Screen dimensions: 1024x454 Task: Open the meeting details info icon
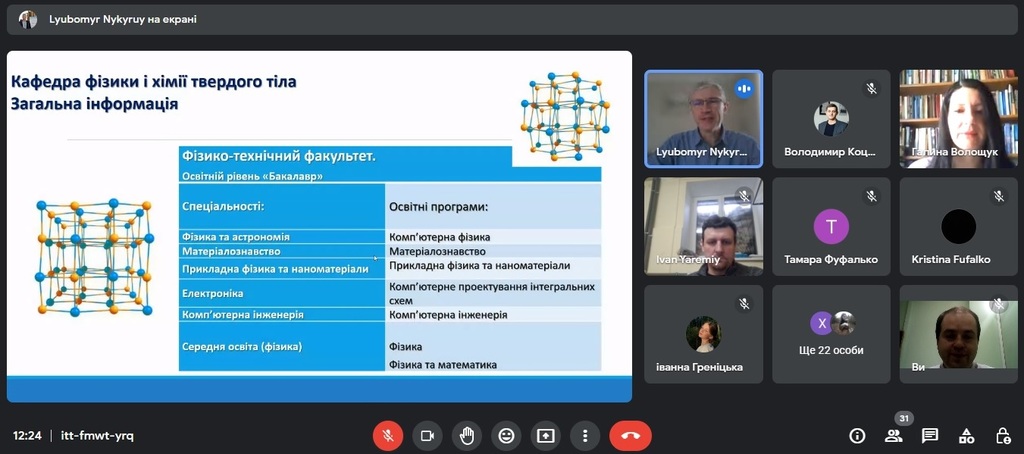coord(857,436)
